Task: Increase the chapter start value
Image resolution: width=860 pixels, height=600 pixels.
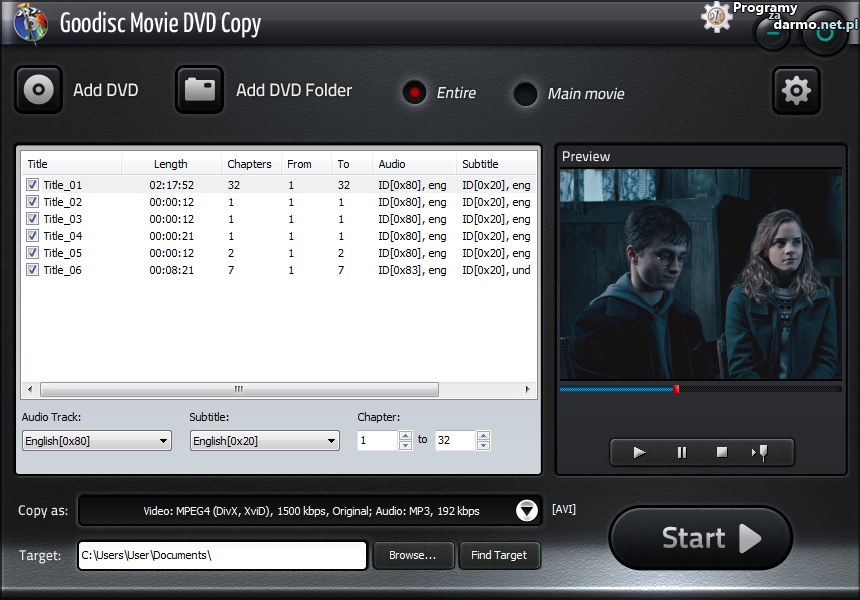Action: (405, 435)
